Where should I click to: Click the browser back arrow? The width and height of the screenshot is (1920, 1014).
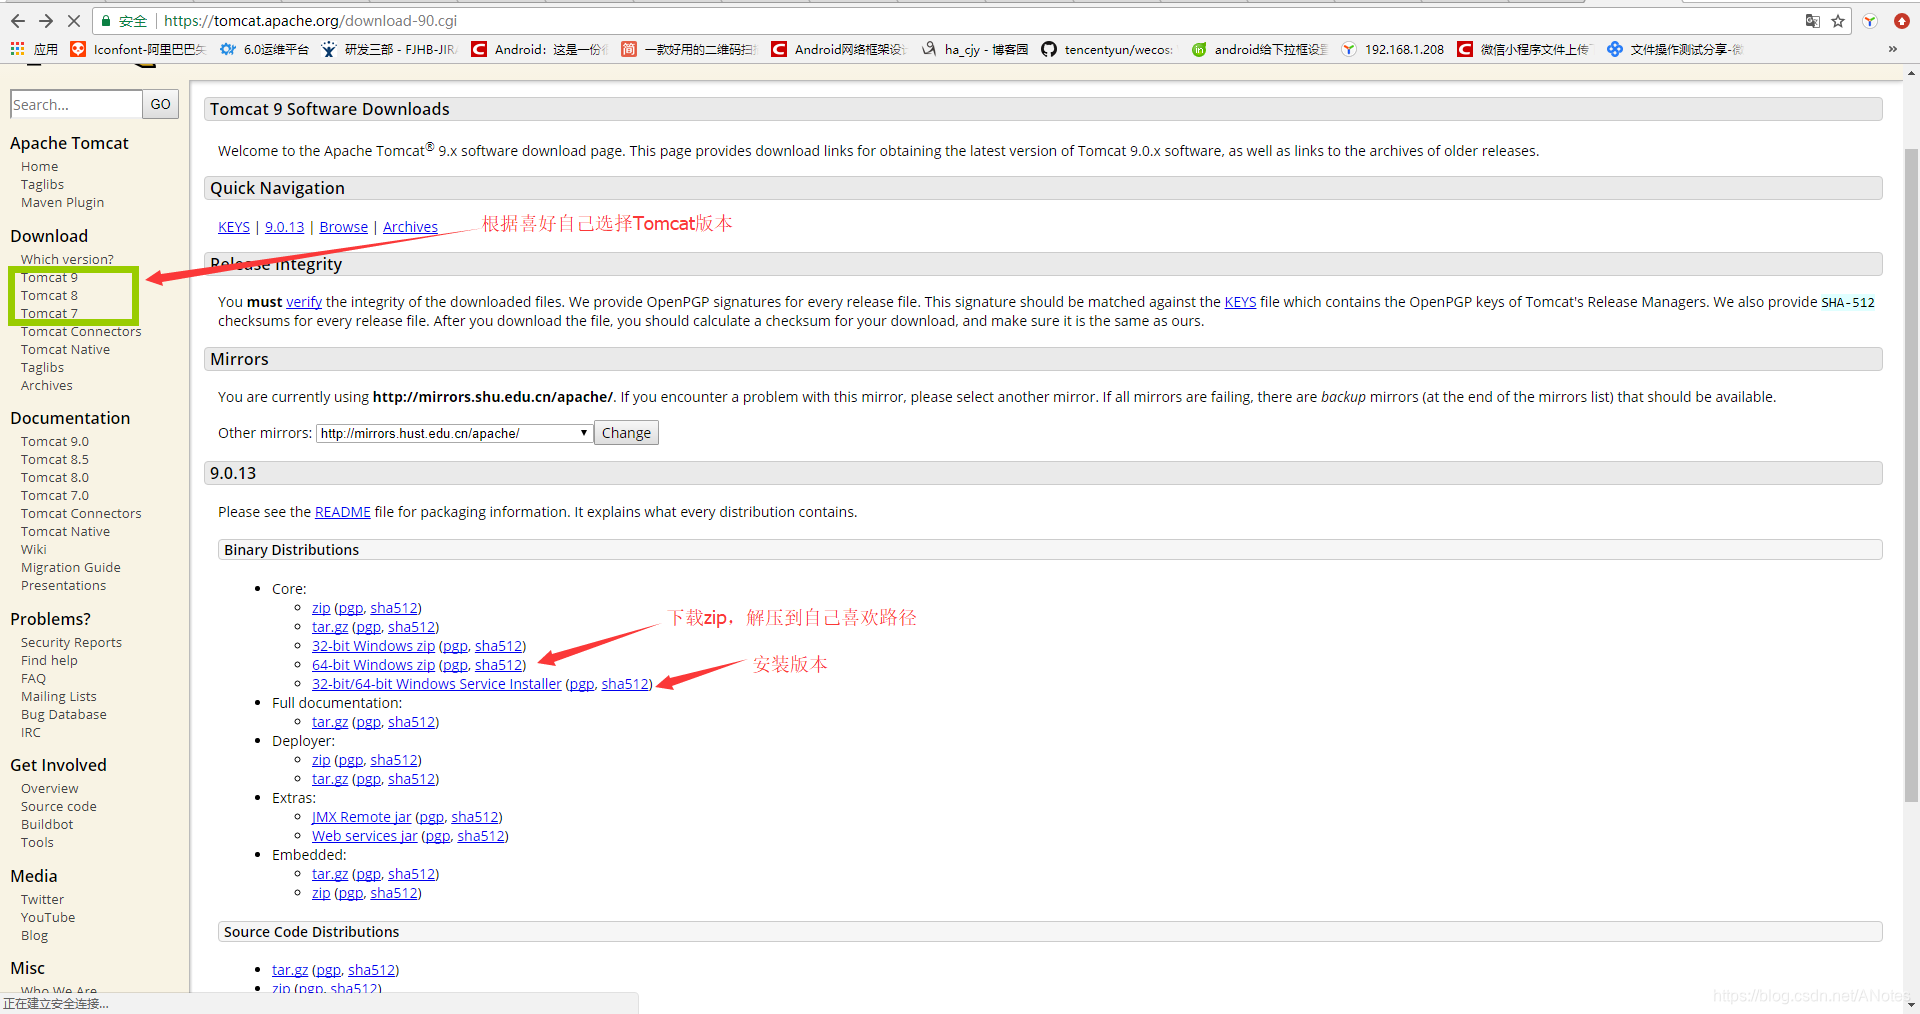click(19, 20)
